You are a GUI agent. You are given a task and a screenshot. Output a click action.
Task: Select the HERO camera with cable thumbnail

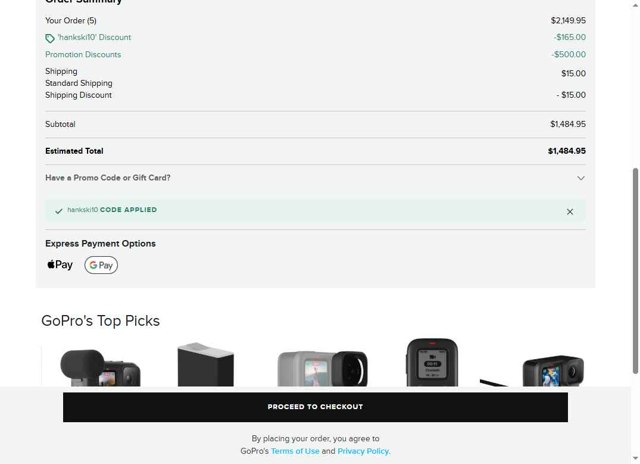532,371
